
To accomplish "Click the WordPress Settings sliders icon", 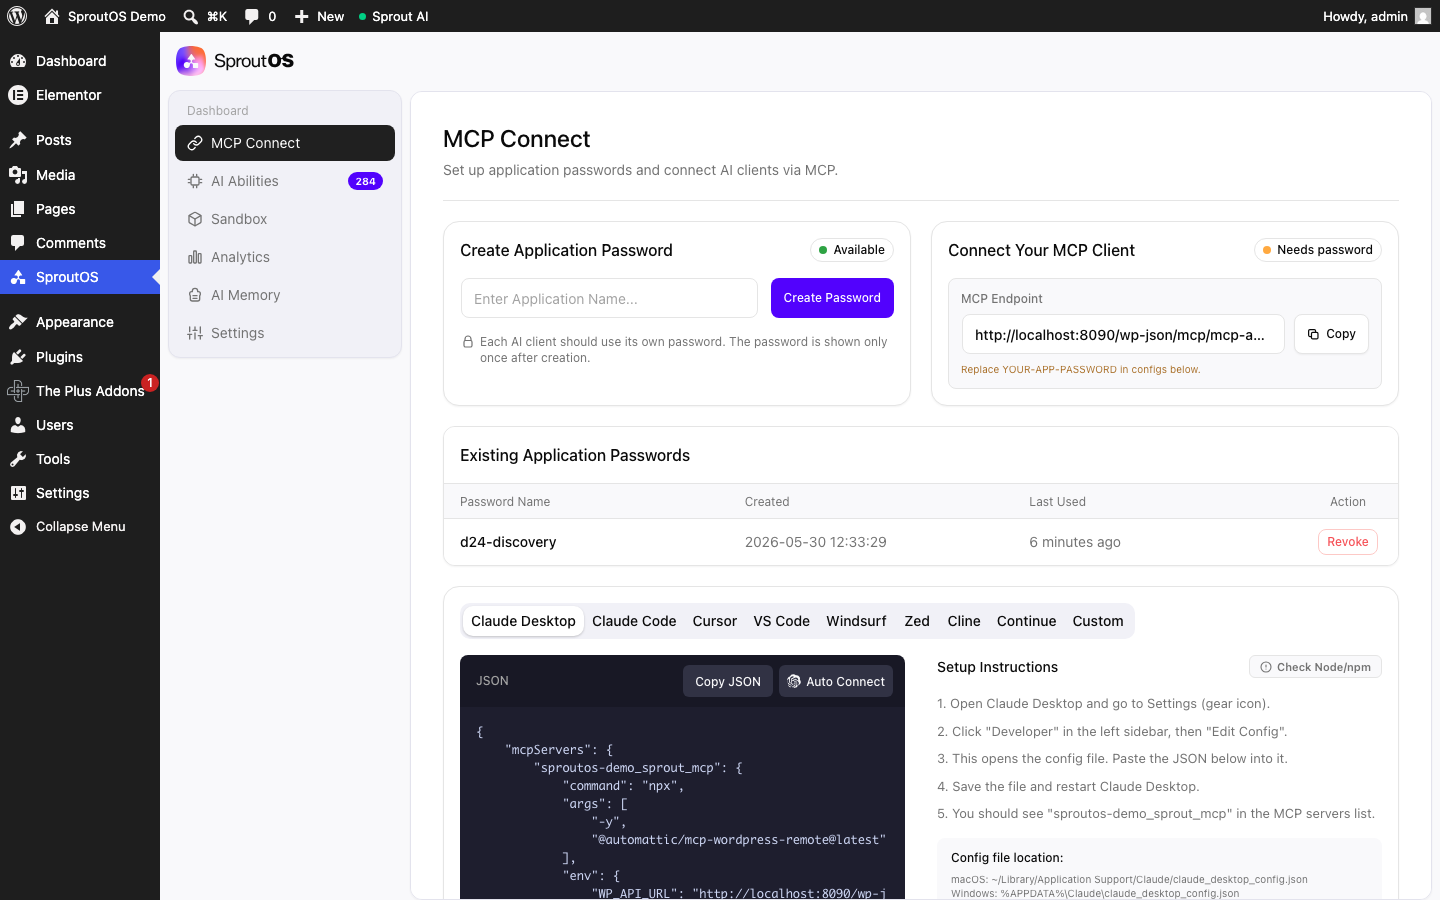I will click(18, 493).
